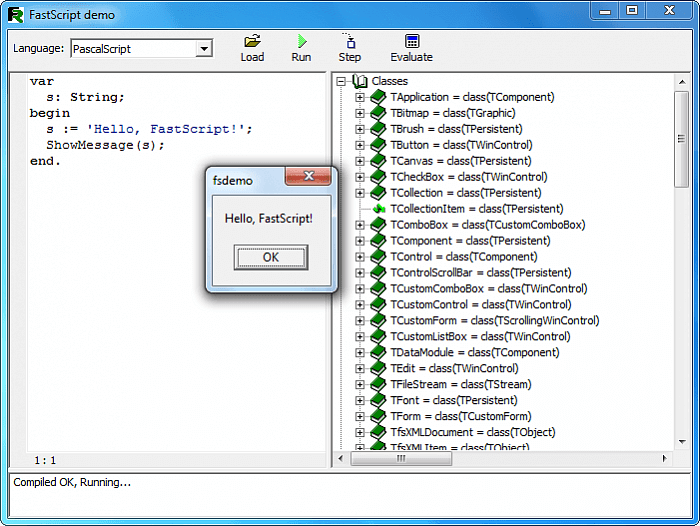The width and height of the screenshot is (700, 526).
Task: Click the TDataModule class book icon
Action: (x=378, y=352)
